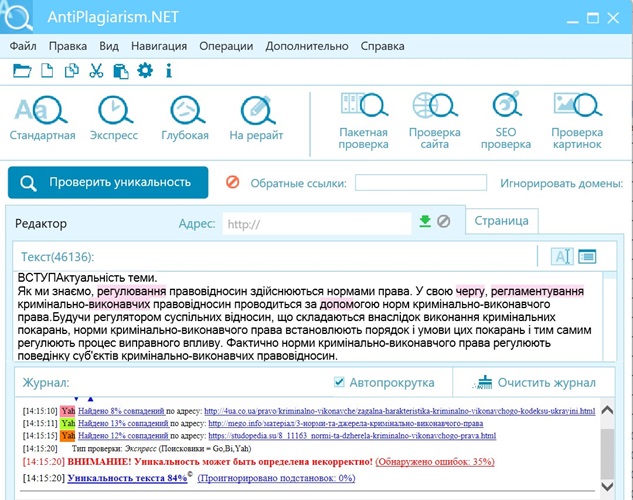633x500 pixels.
Task: Open the Вид menu
Action: (x=109, y=46)
